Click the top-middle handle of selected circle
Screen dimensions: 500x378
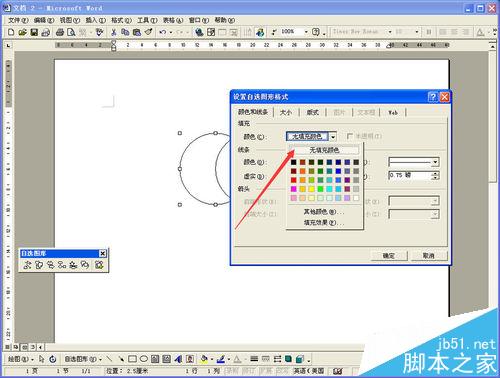pos(216,133)
